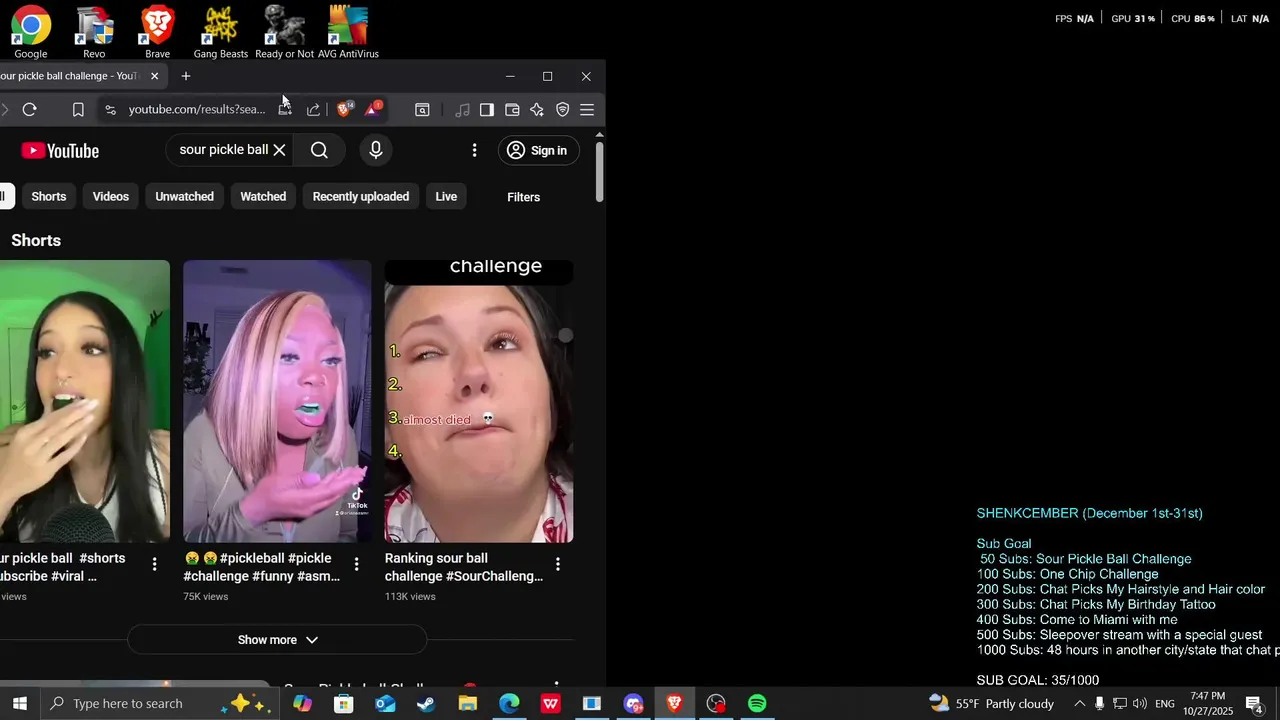The height and width of the screenshot is (720, 1280).
Task: Open the Gang Beasts desktop shortcut
Action: 221,31
